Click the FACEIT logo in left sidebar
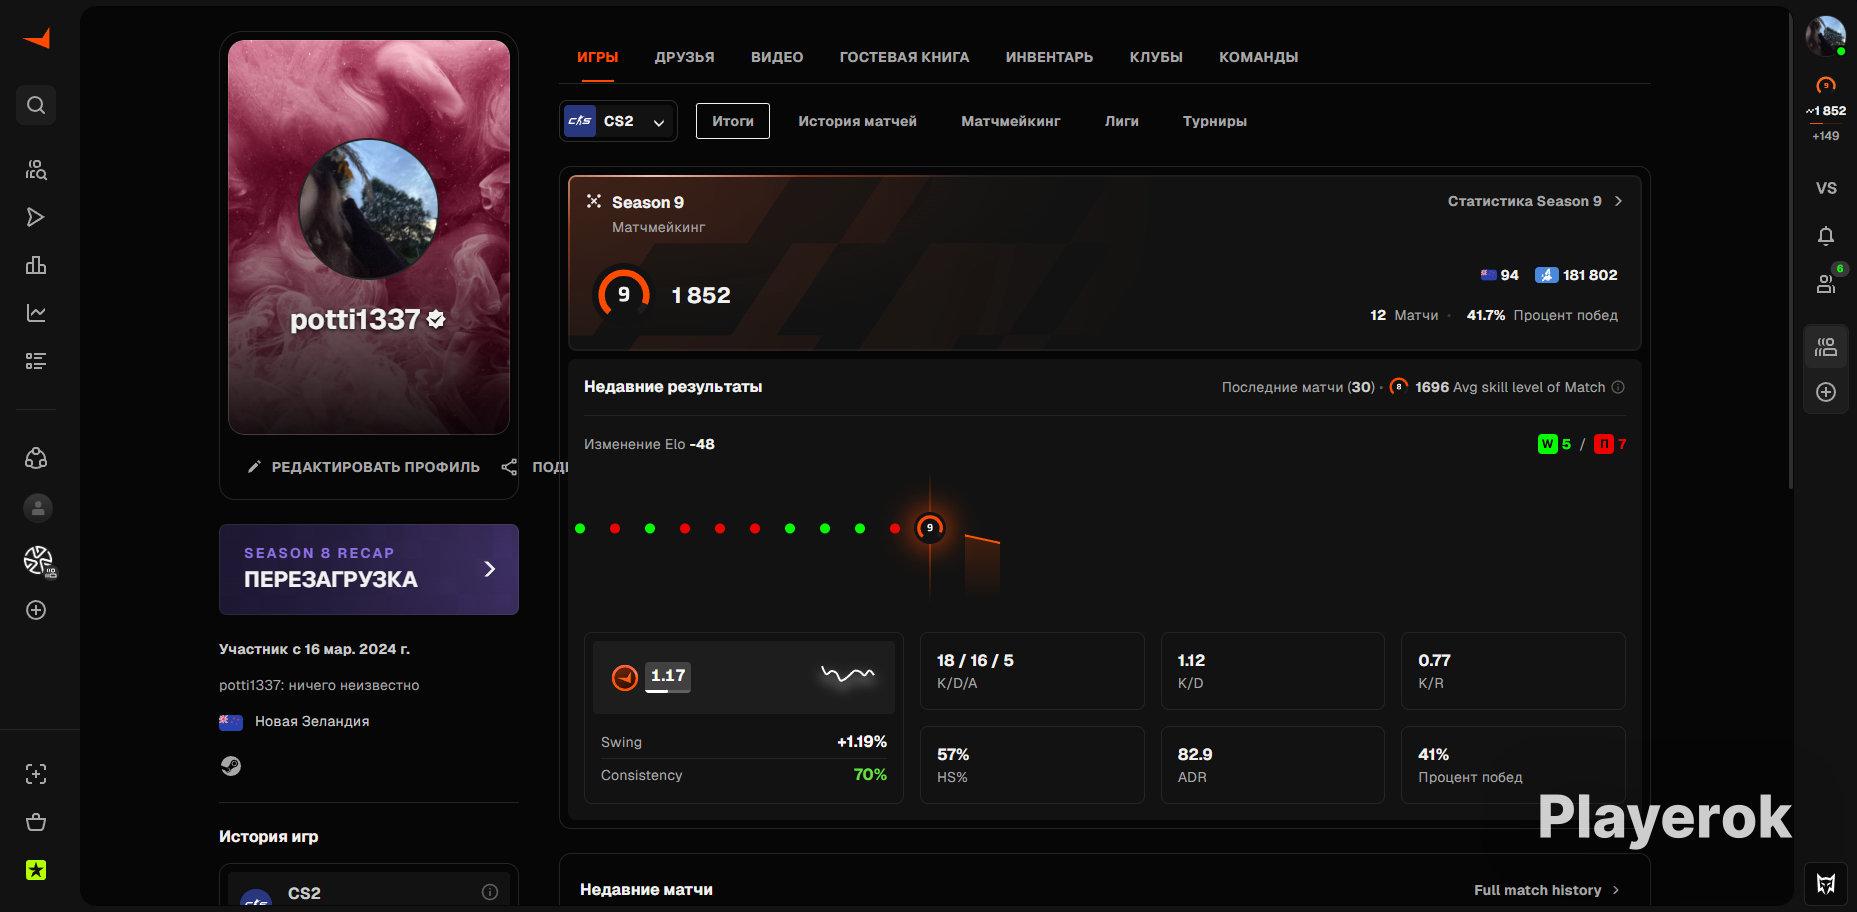Viewport: 1857px width, 912px height. point(37,38)
